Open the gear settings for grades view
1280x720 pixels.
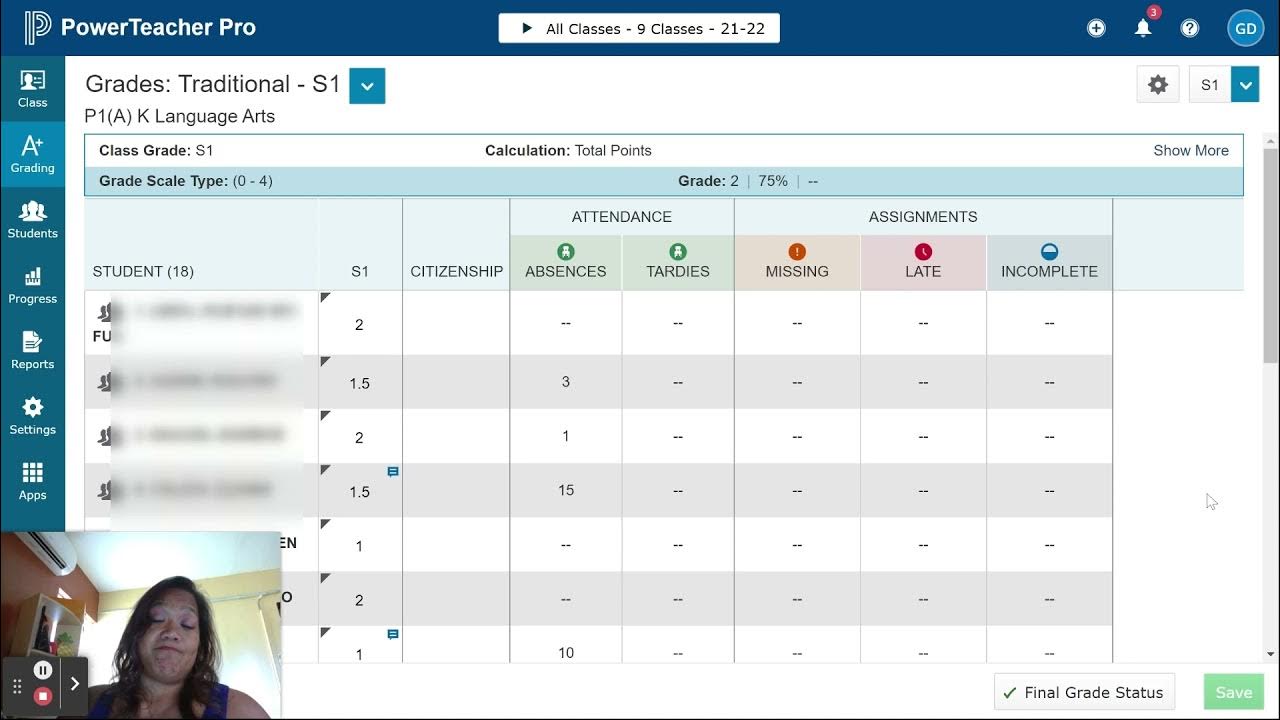tap(1158, 85)
